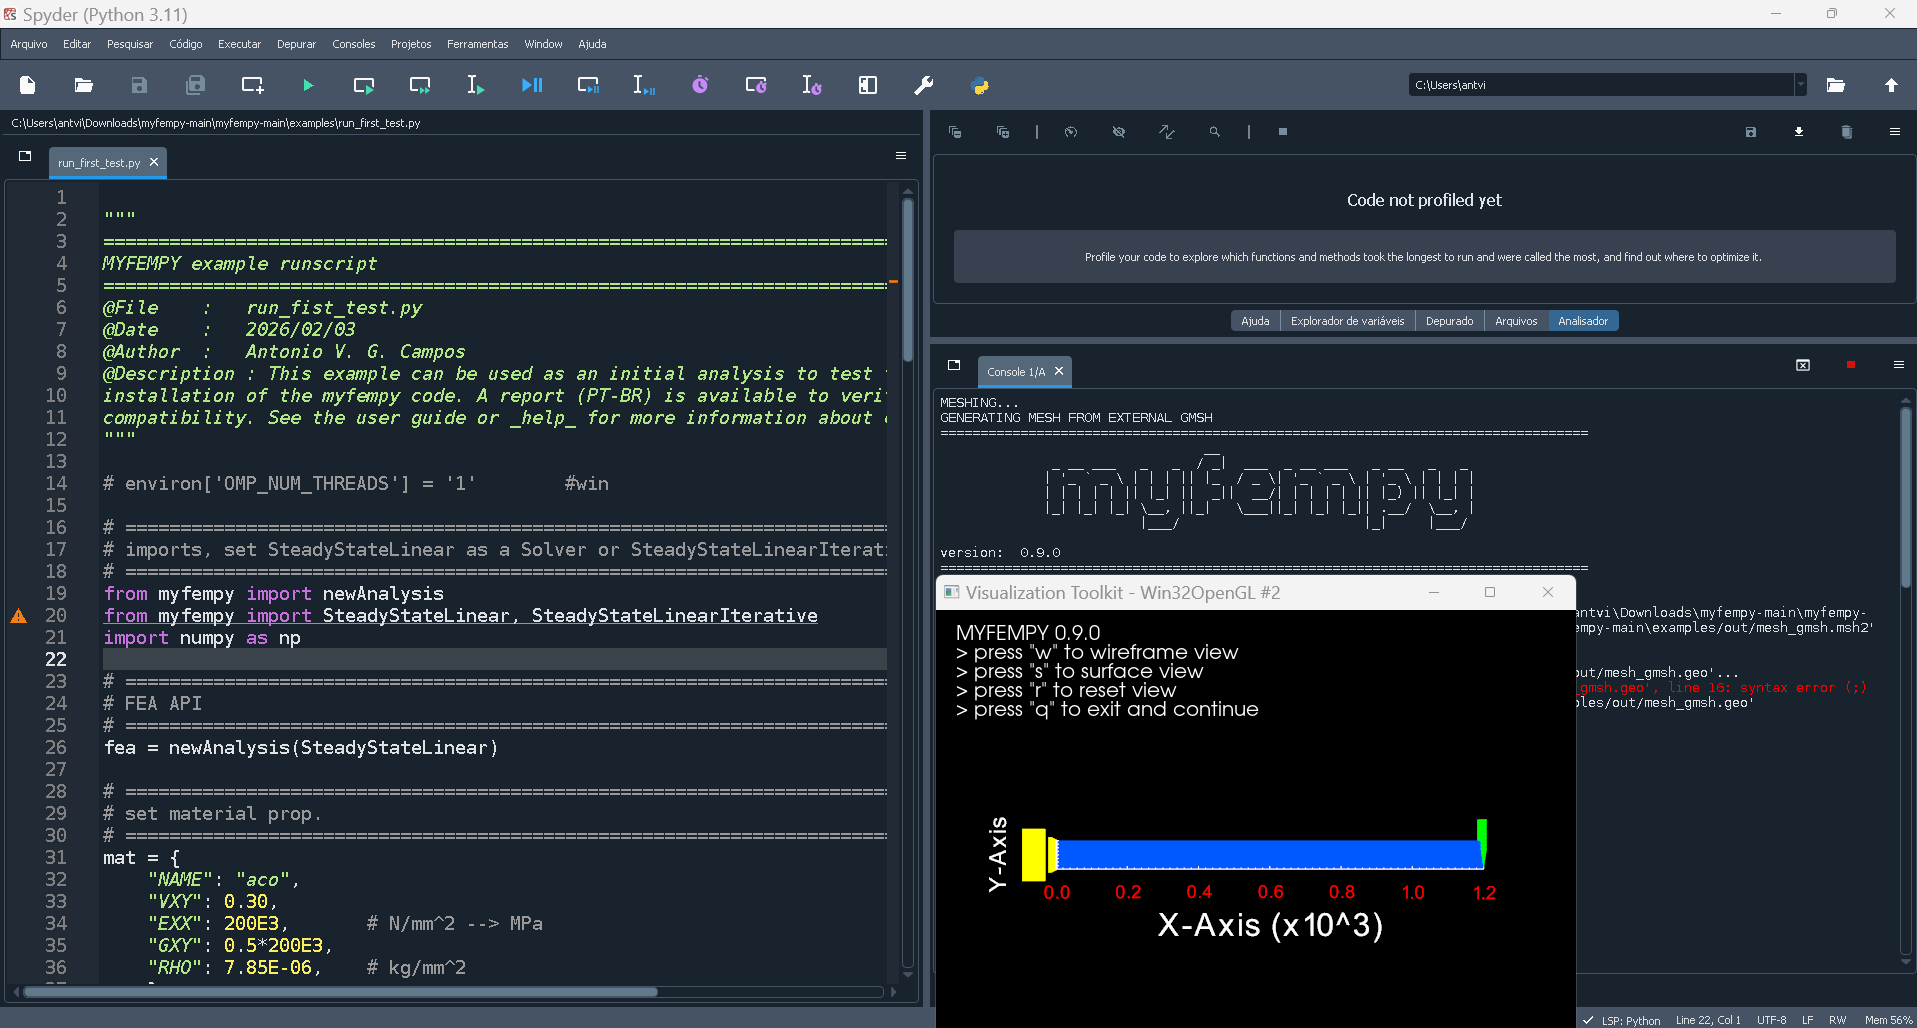The image size is (1917, 1028).
Task: Click the profiler search magnifier icon
Action: point(1215,132)
